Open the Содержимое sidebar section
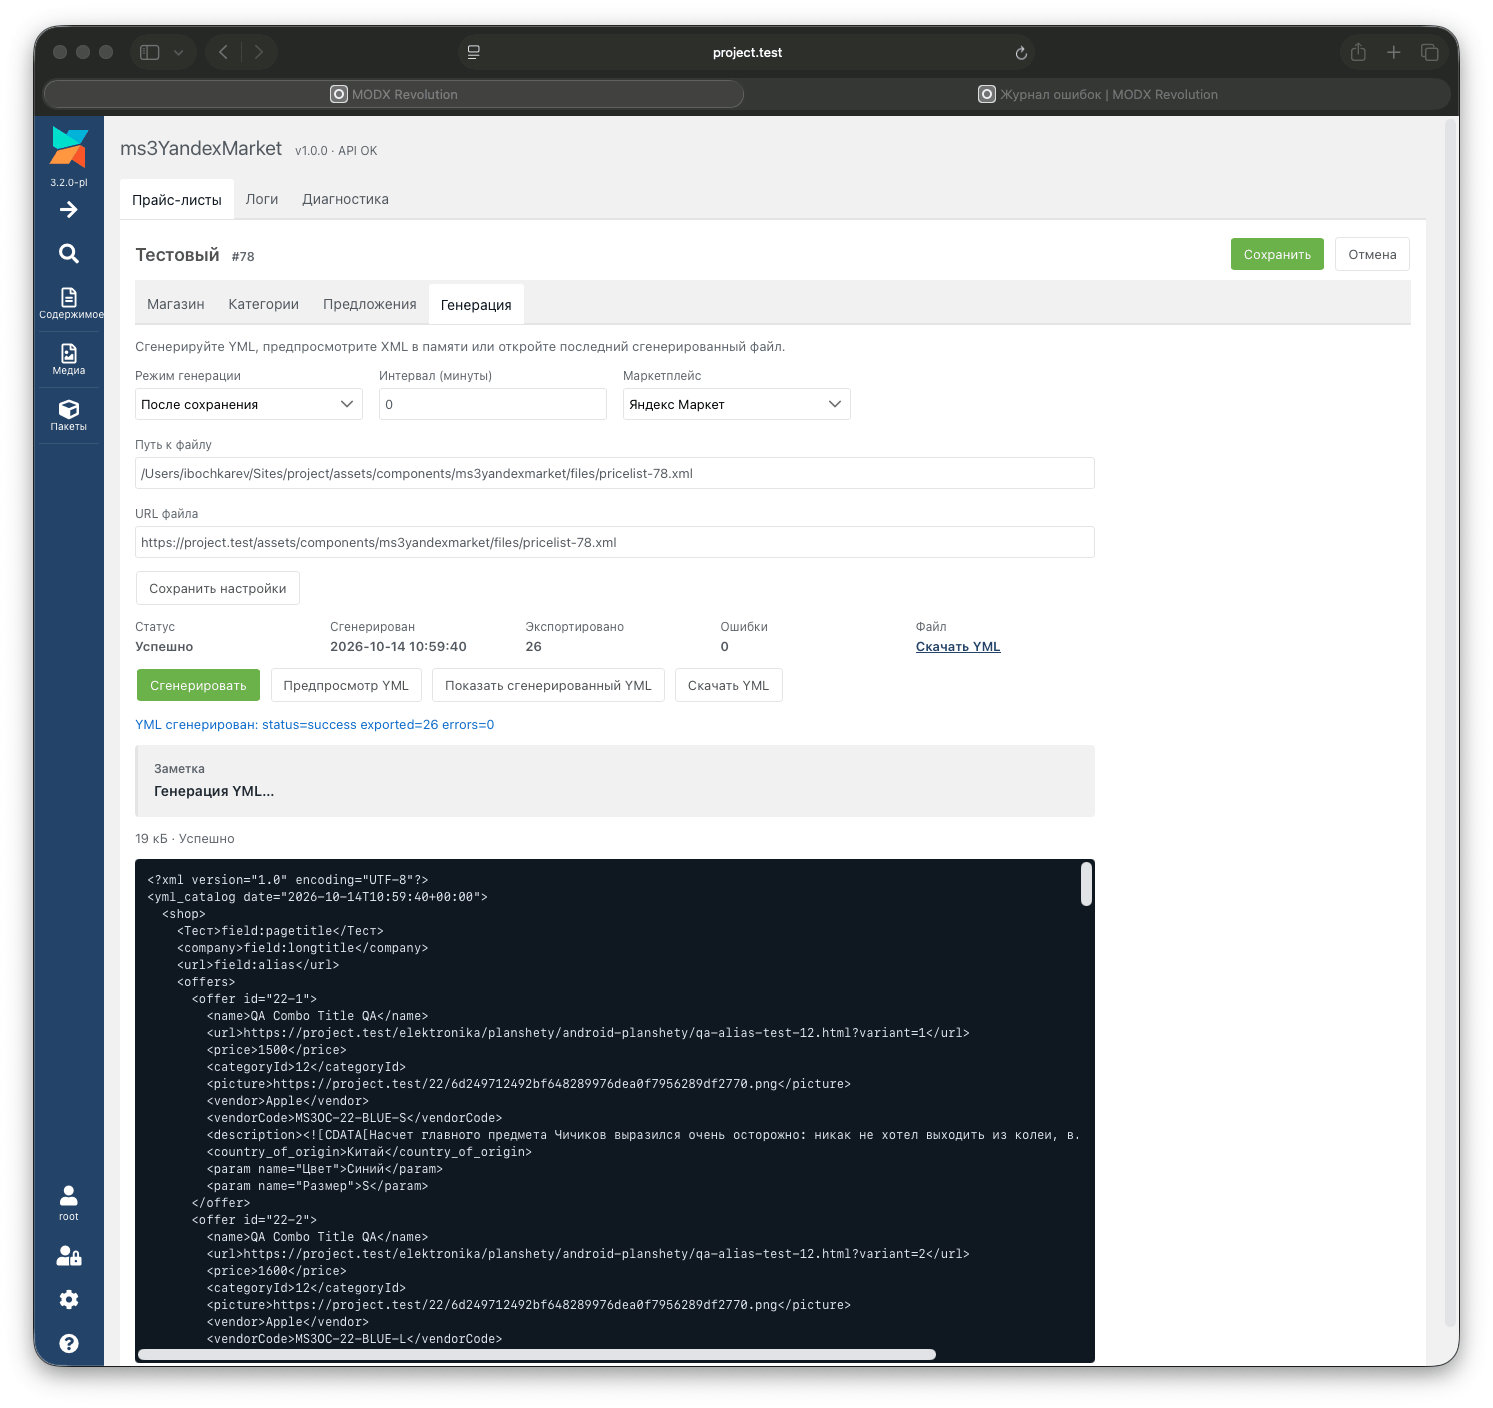The width and height of the screenshot is (1493, 1408). tap(69, 303)
